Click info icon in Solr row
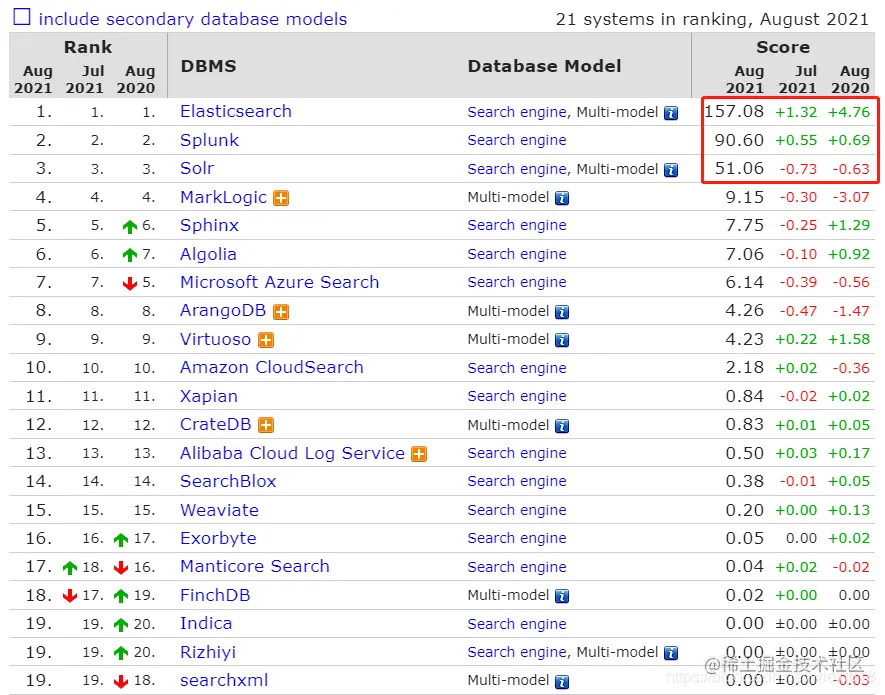Image resolution: width=885 pixels, height=695 pixels. click(x=671, y=170)
